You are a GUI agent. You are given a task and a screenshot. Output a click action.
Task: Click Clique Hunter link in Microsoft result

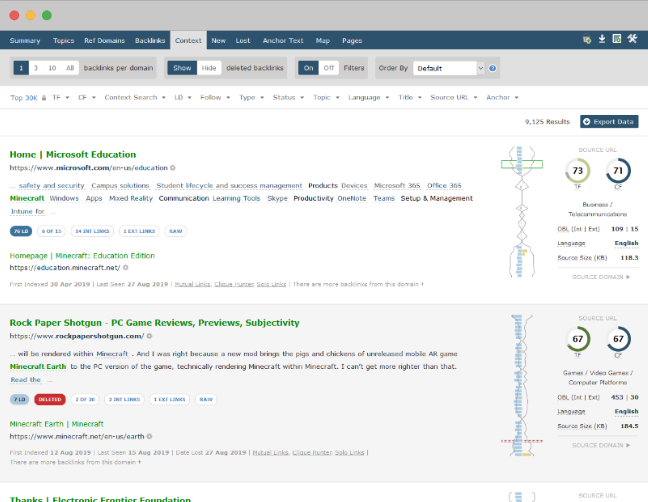pos(234,284)
